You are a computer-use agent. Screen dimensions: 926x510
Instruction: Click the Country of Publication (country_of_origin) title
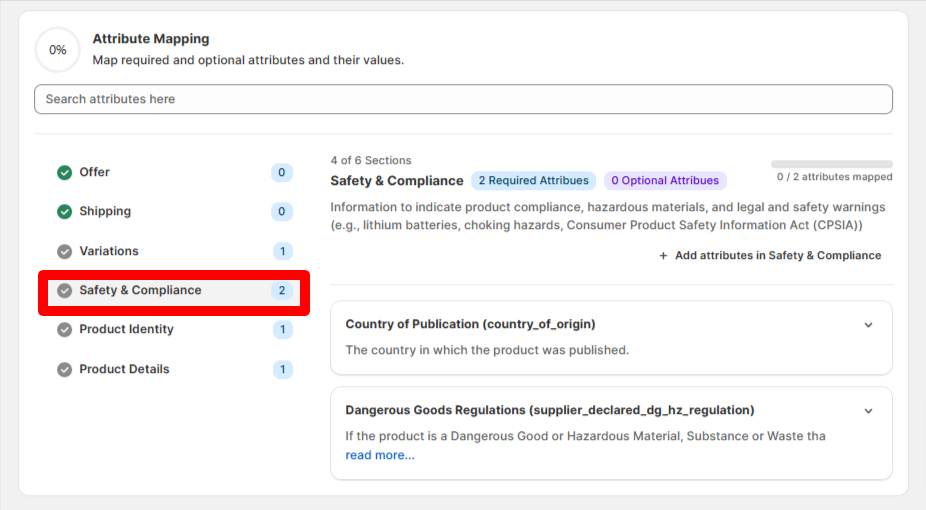[x=470, y=324]
